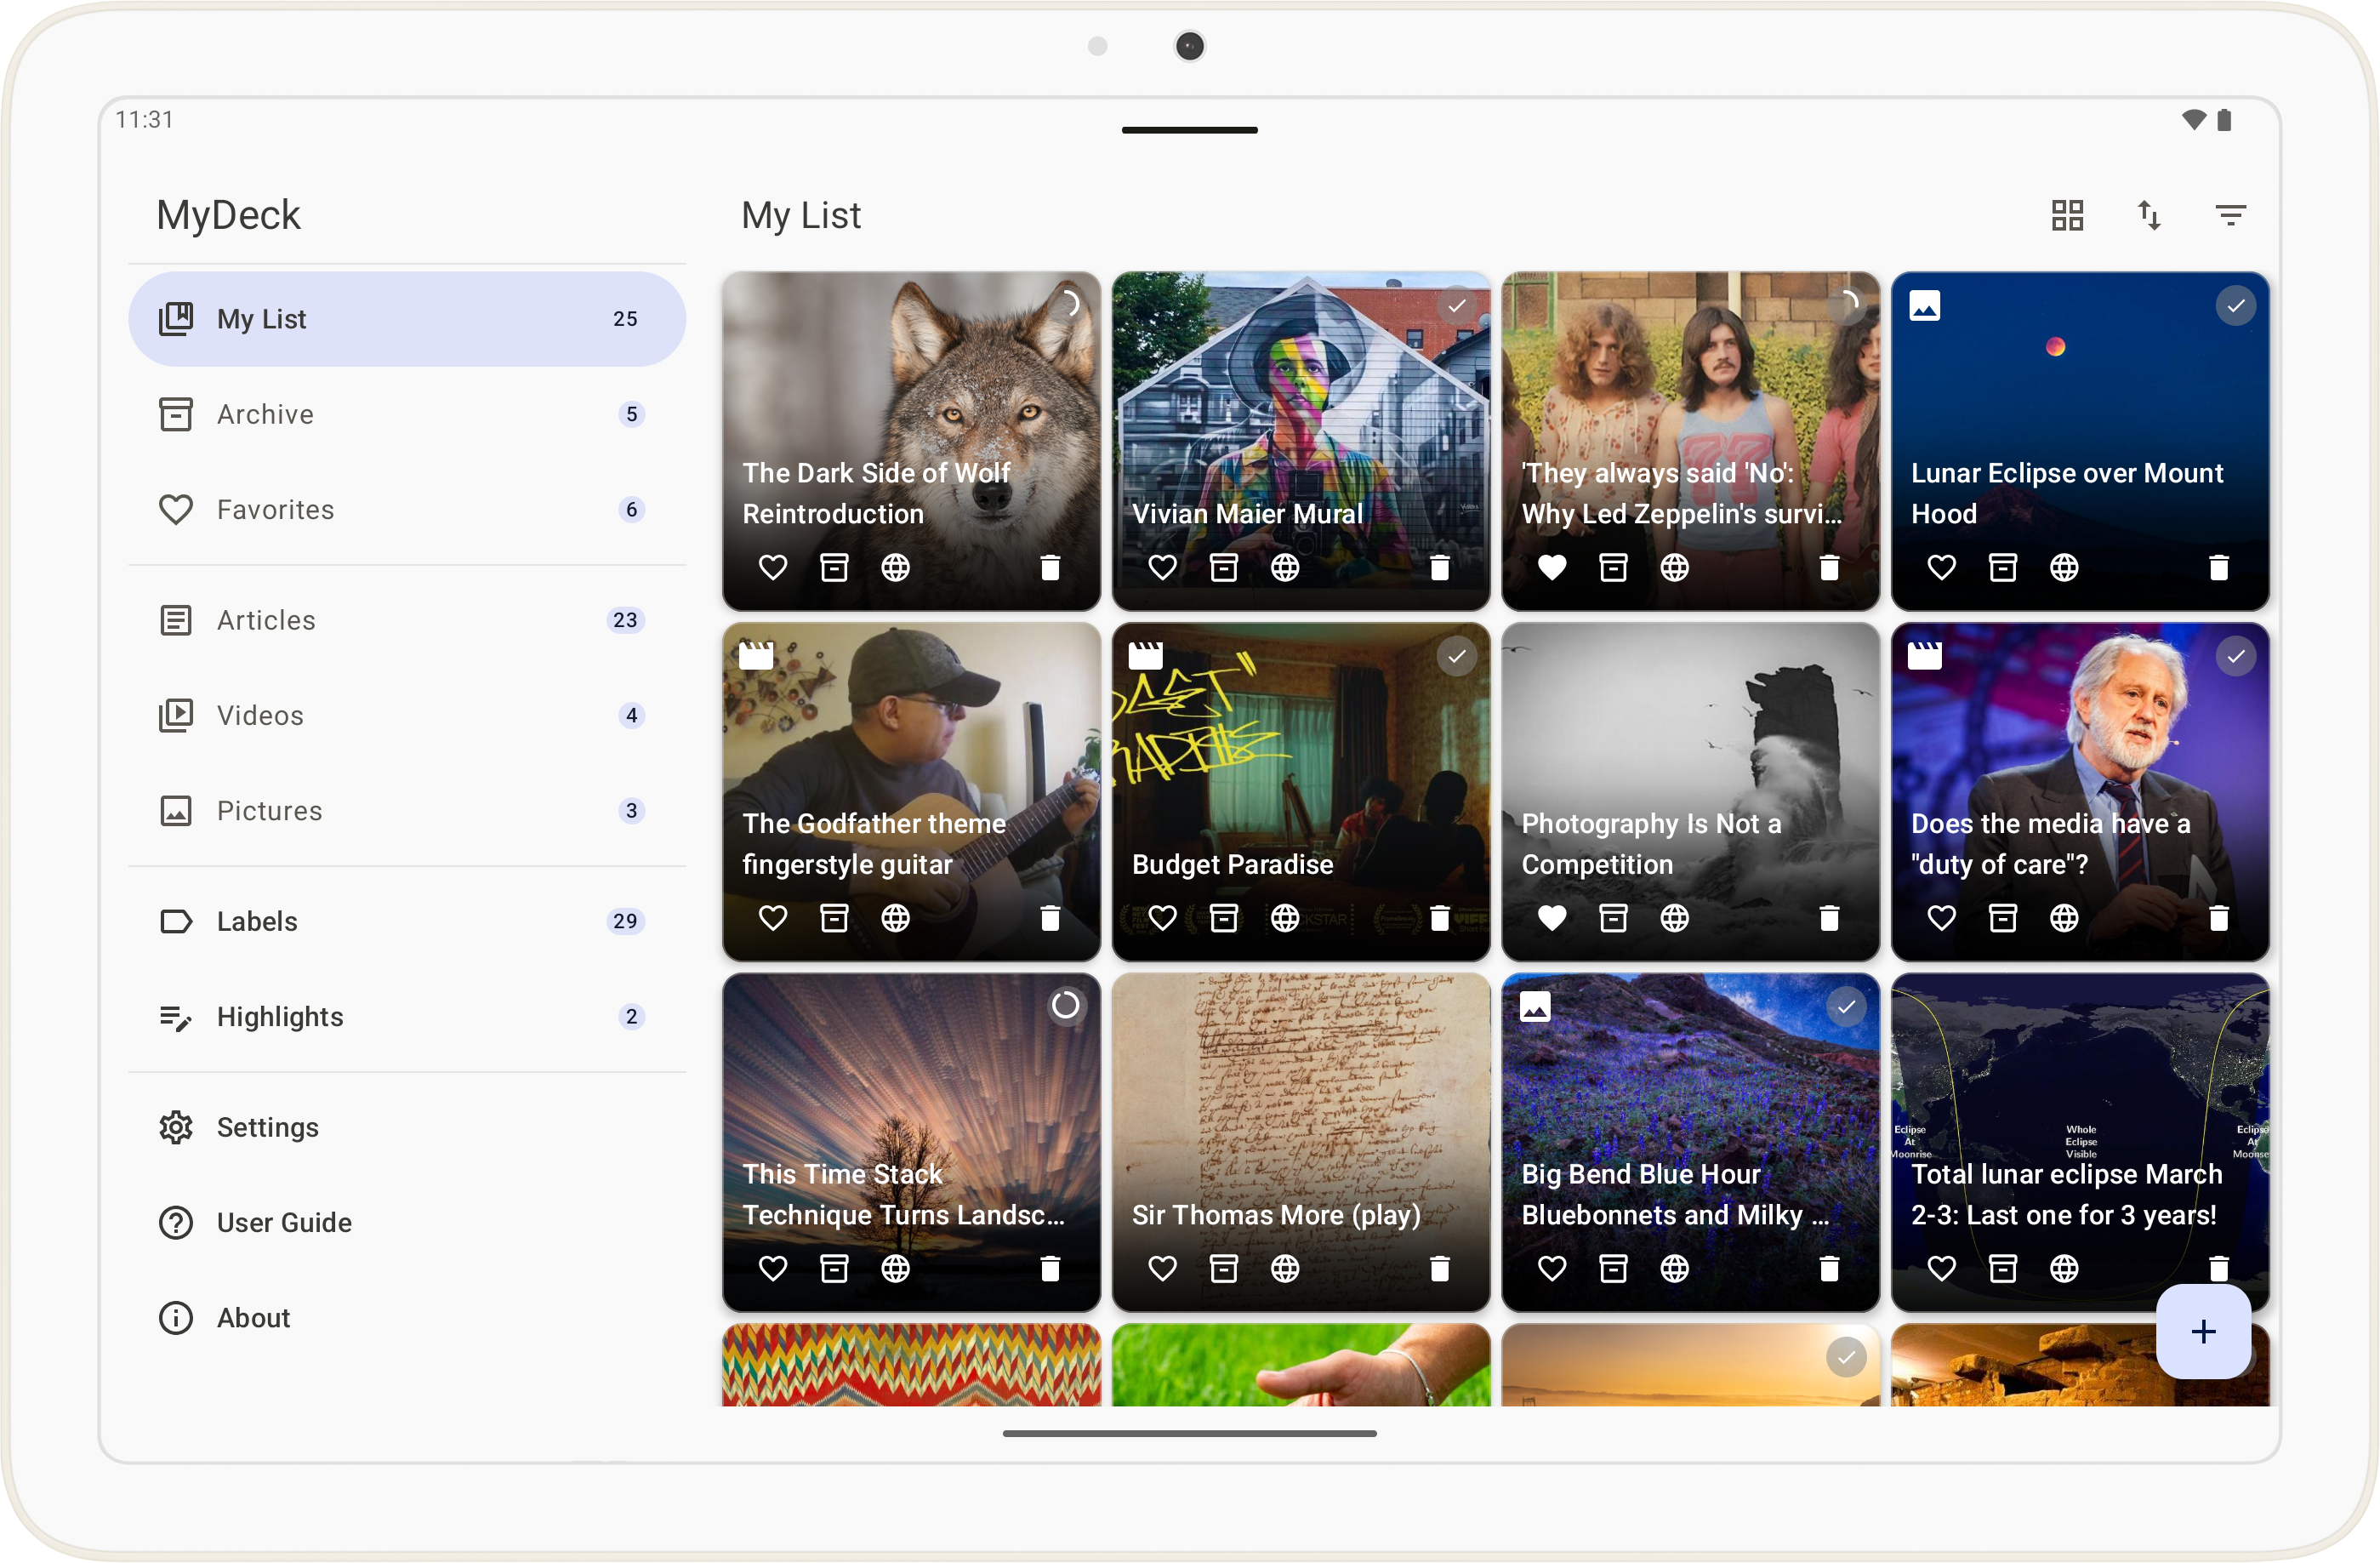Open Led Zeppelin article in browser
The image size is (2380, 1563).
(1674, 567)
